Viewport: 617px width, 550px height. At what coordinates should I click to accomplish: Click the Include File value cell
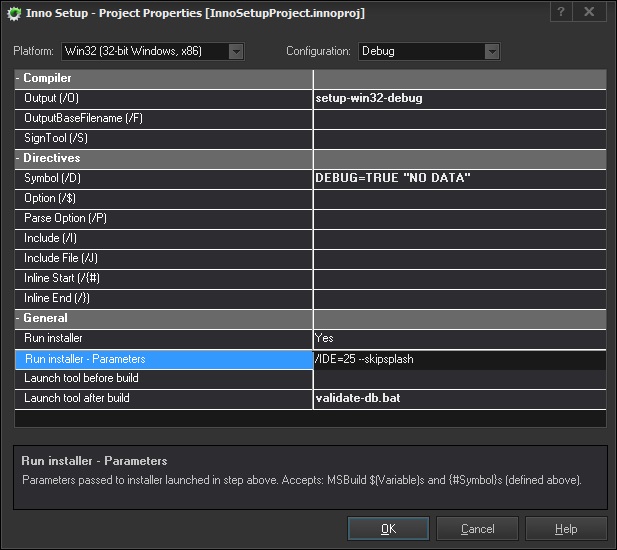pos(460,258)
